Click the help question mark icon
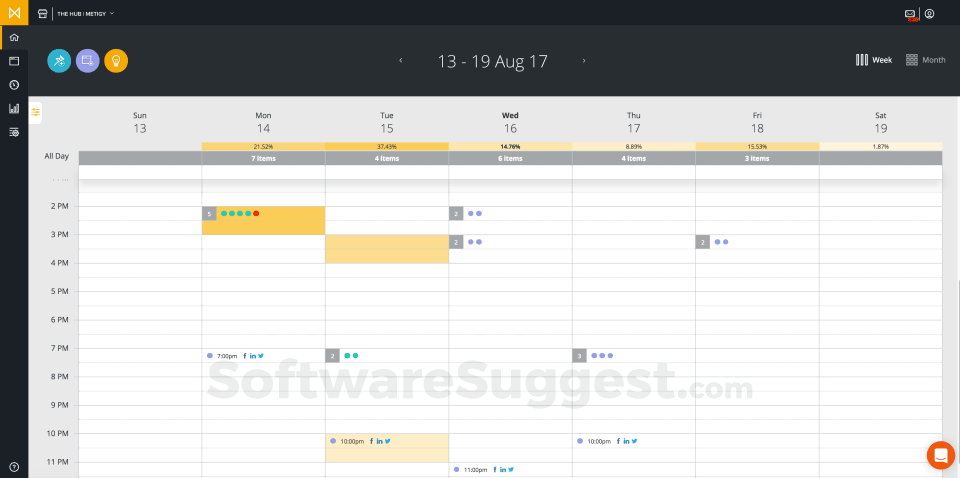 pyautogui.click(x=14, y=467)
